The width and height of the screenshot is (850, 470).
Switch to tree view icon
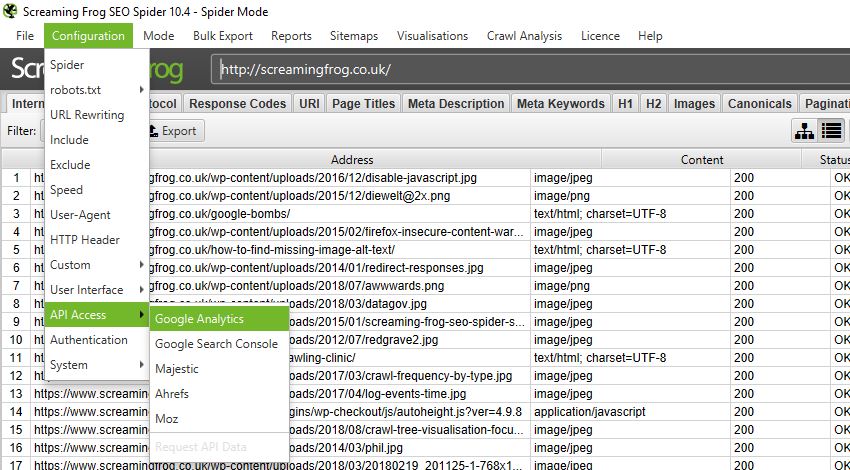803,131
